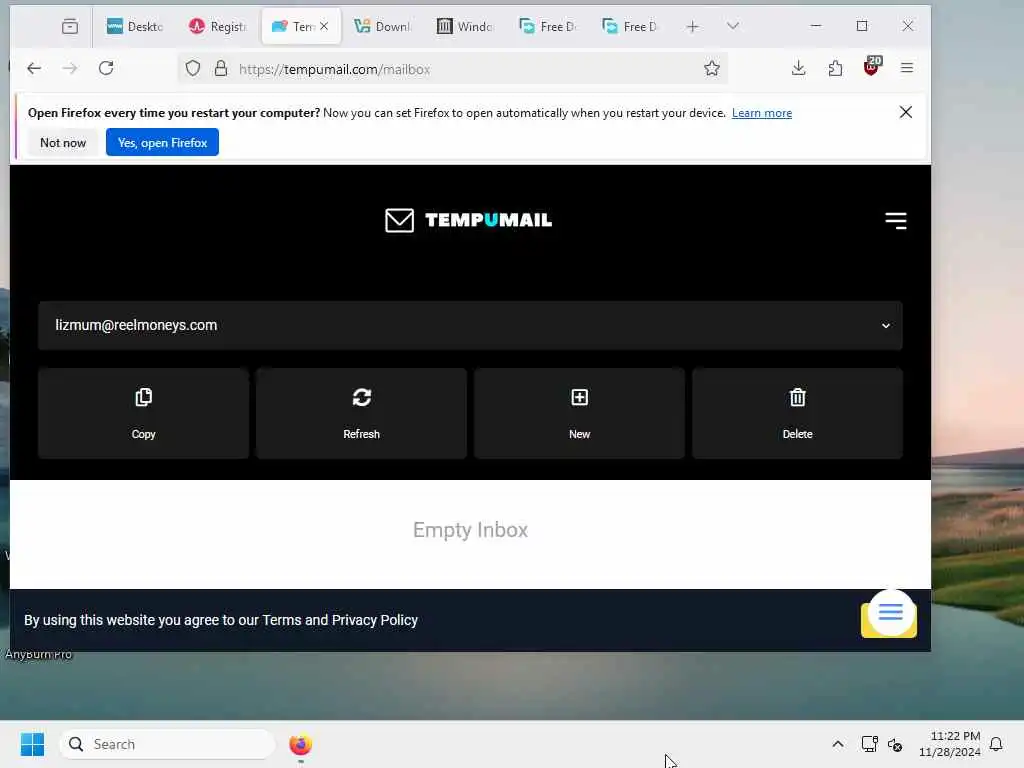Viewport: 1024px width, 768px height.
Task: Open muted volume tray icon
Action: pyautogui.click(x=895, y=744)
